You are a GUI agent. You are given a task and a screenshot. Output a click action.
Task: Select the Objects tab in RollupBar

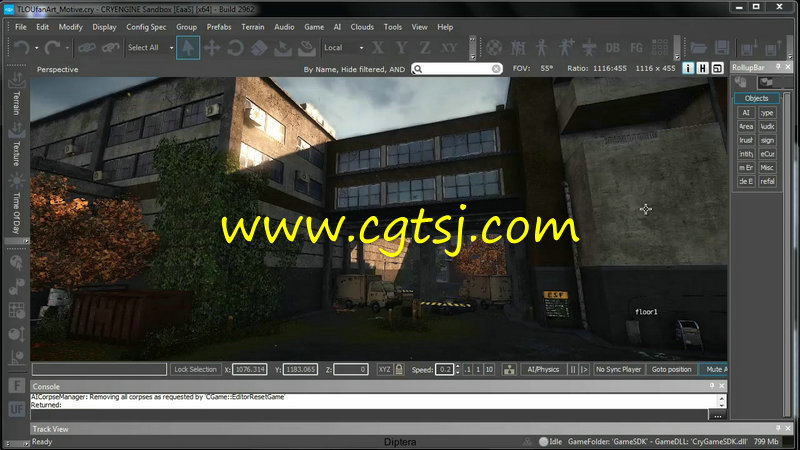point(757,98)
